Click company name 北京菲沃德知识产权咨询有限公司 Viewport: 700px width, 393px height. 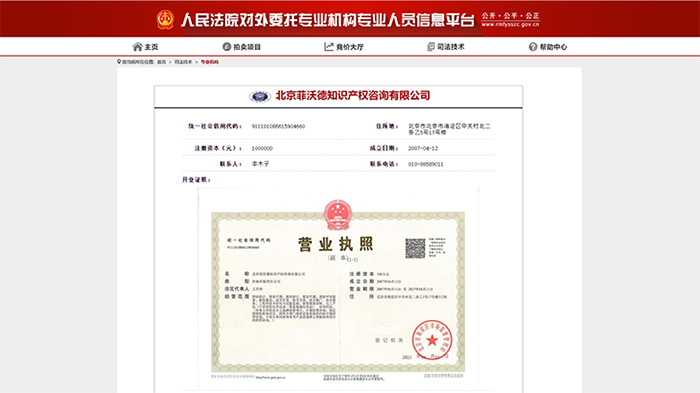click(x=353, y=96)
